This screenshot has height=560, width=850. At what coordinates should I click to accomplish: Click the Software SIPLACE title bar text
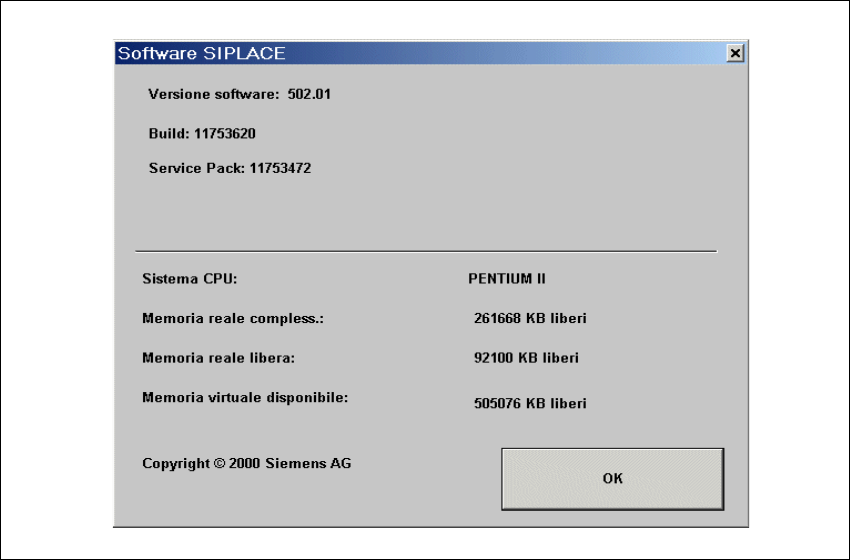pyautogui.click(x=201, y=53)
